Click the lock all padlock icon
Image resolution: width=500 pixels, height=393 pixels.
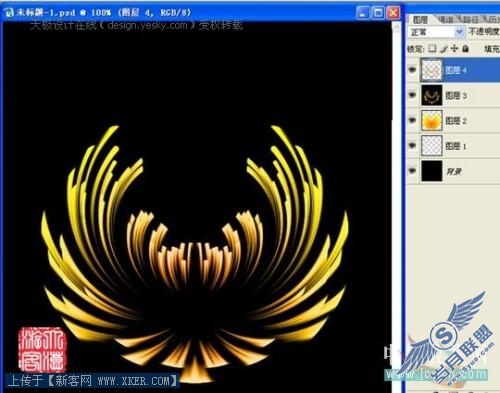(x=466, y=49)
